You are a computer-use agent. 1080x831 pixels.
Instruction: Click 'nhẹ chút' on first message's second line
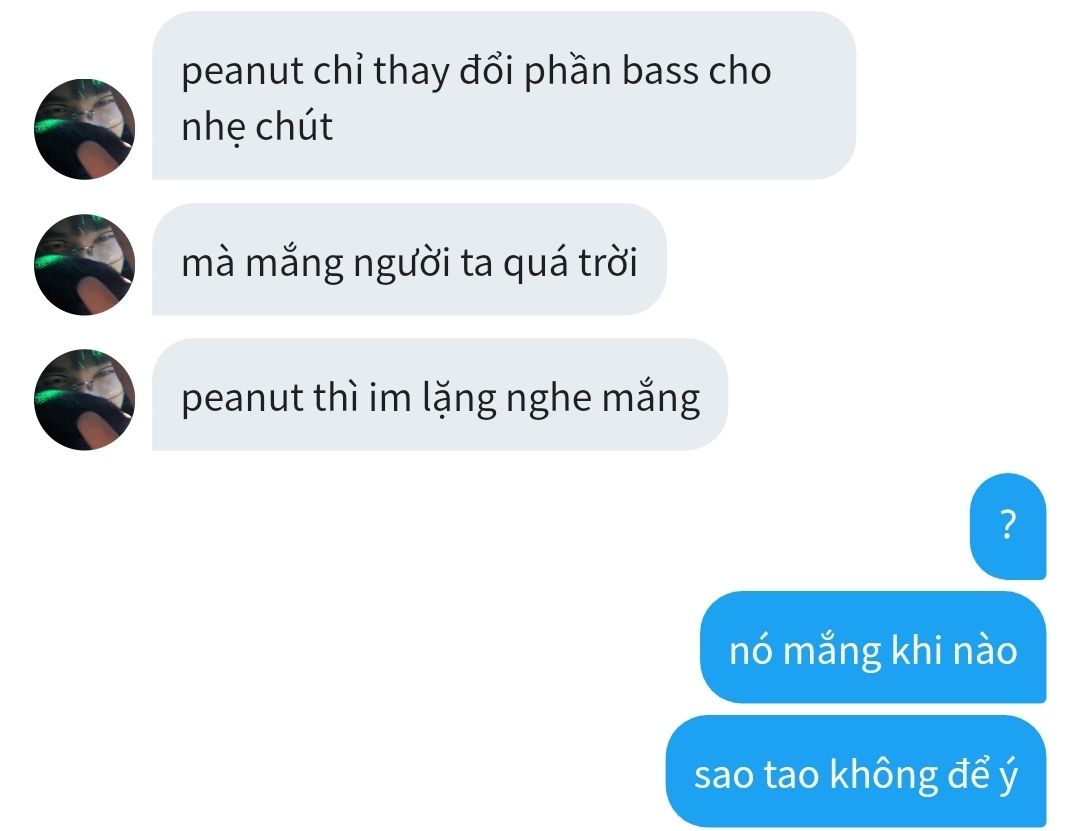[257, 129]
